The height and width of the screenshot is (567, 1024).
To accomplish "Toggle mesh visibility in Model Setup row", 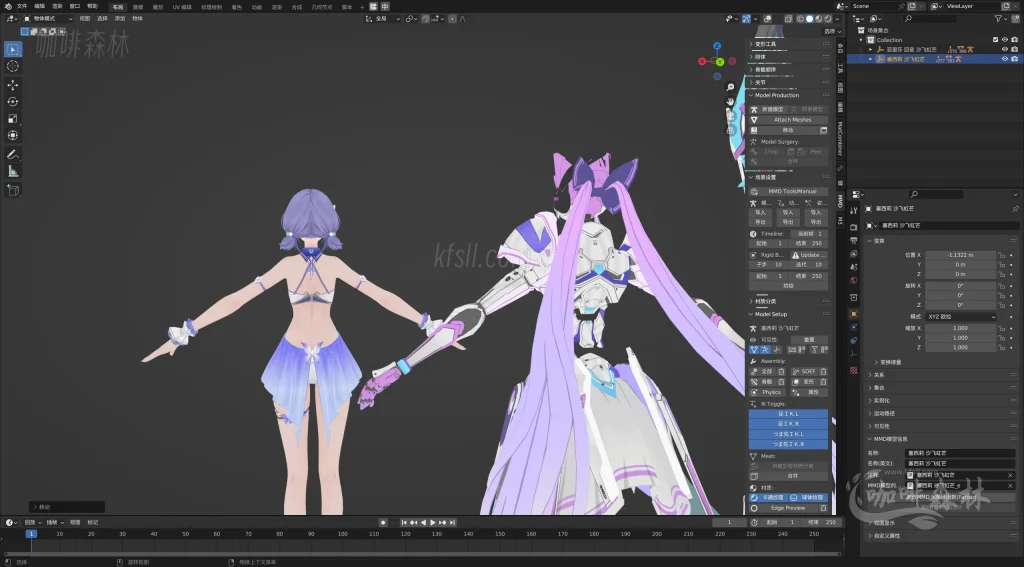I will point(754,350).
